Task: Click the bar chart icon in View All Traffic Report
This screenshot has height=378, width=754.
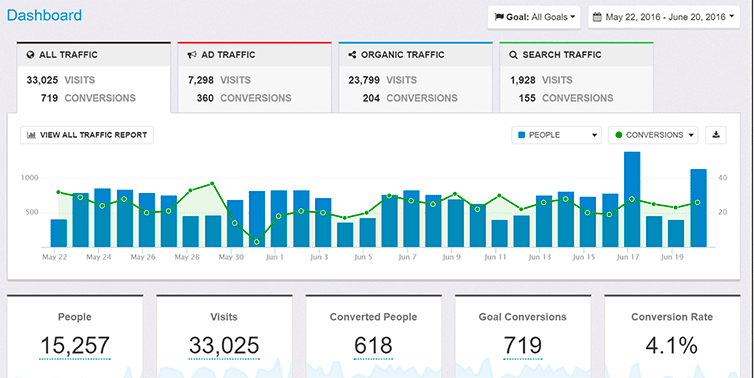Action: coord(32,135)
